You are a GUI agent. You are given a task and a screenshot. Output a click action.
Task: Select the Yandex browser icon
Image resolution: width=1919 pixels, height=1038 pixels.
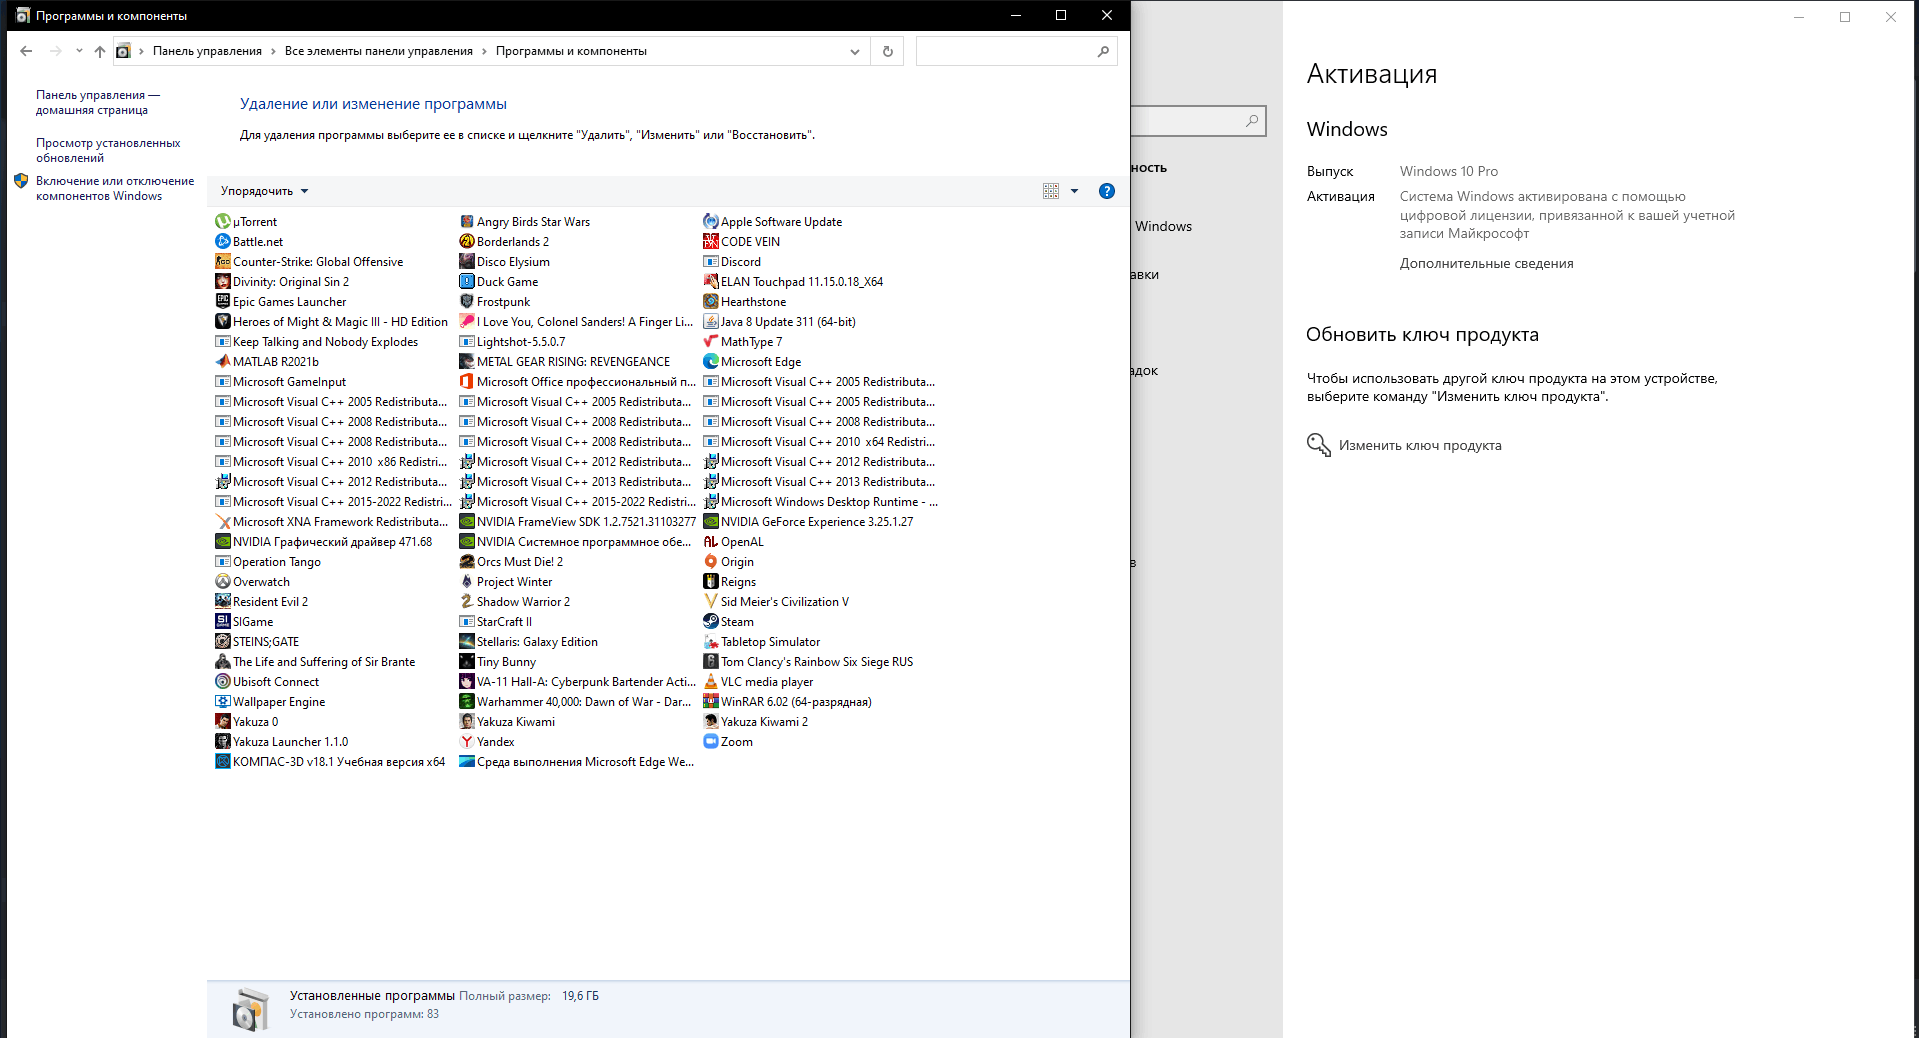[x=467, y=742]
